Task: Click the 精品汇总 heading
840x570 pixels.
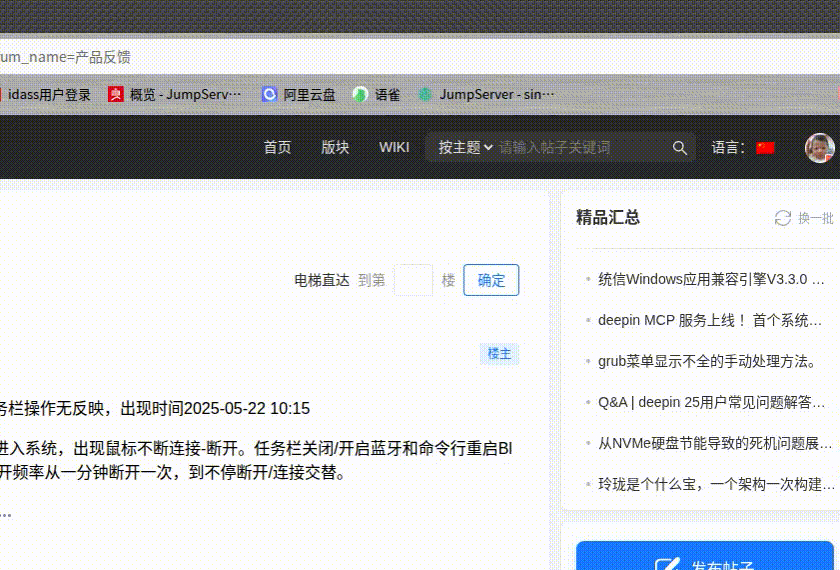Action: point(608,218)
